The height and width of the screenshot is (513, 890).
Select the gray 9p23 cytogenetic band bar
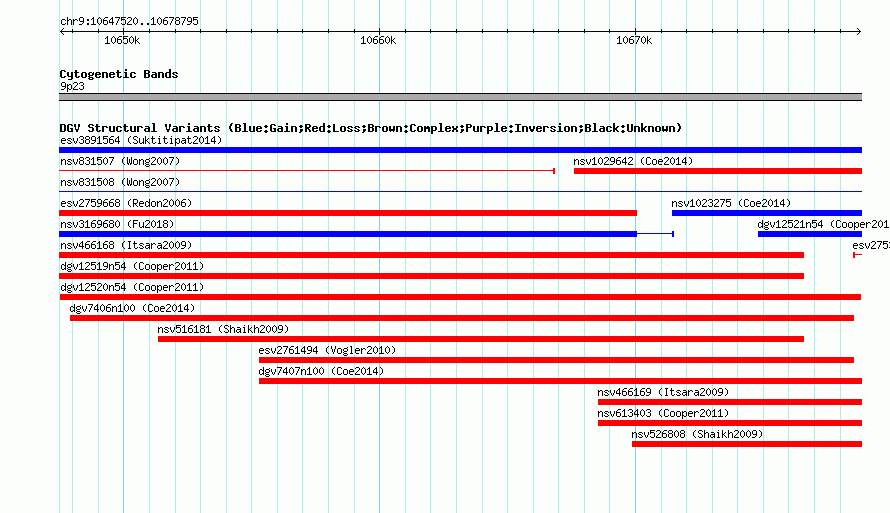coord(460,97)
